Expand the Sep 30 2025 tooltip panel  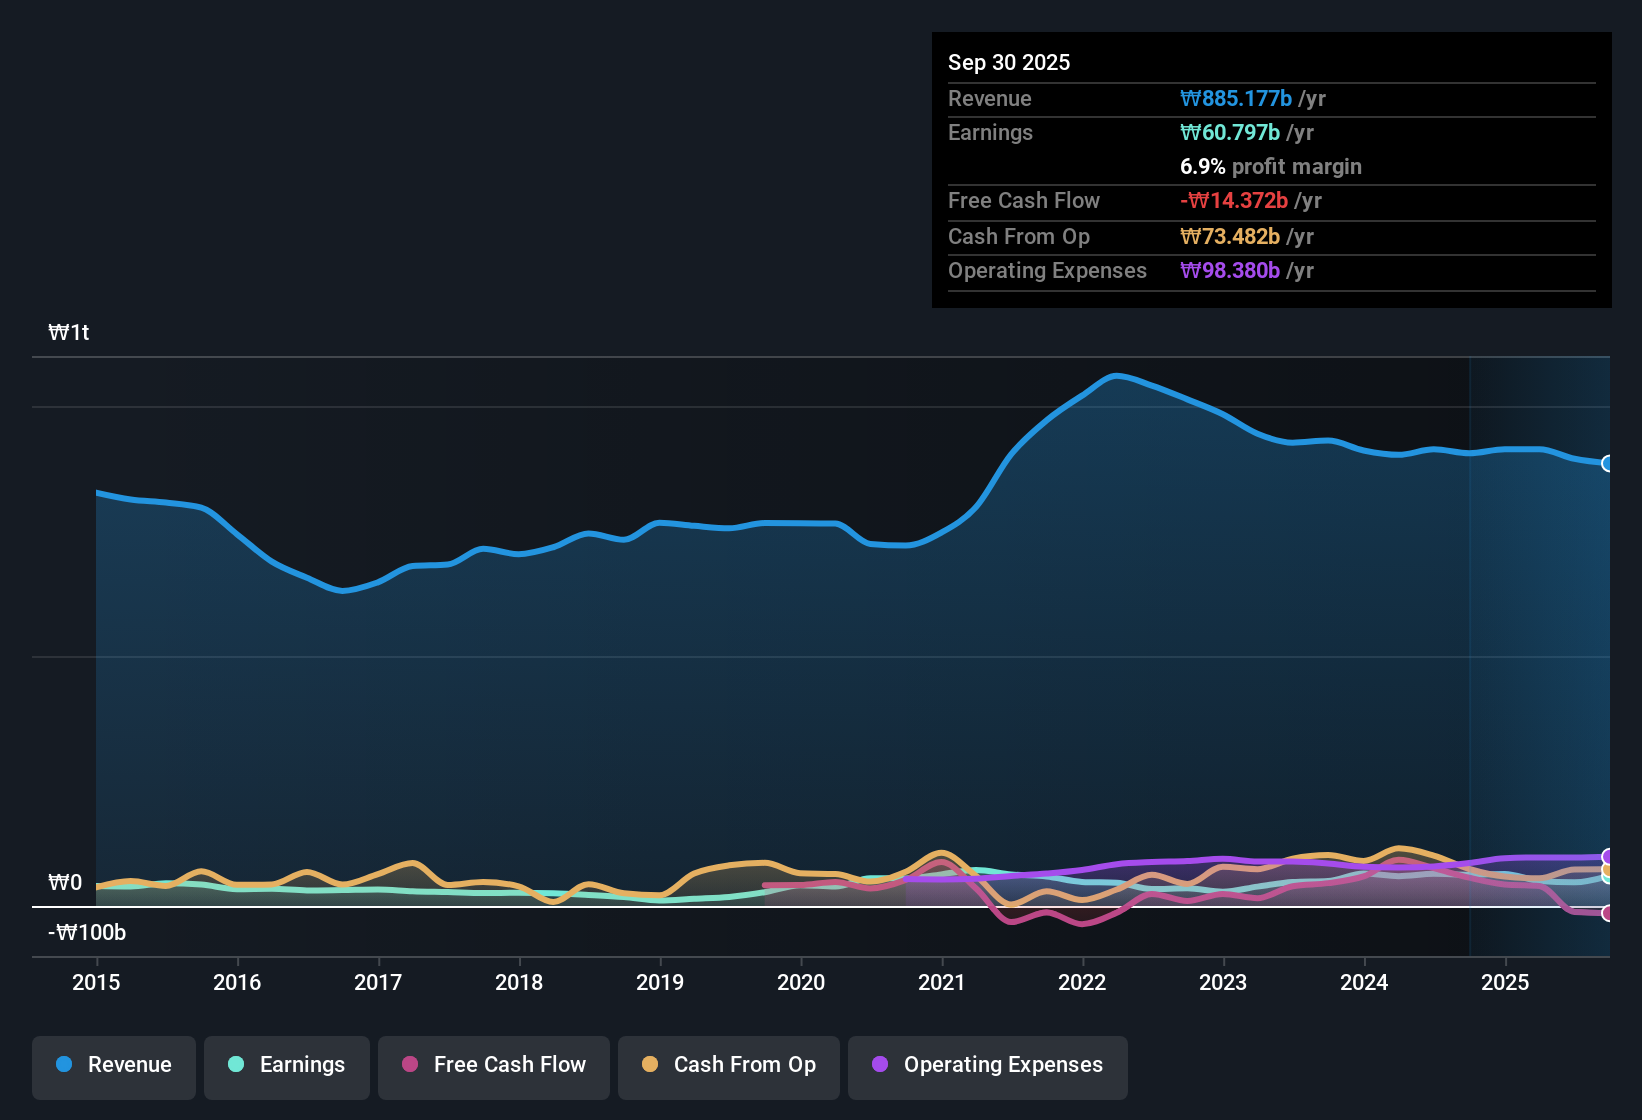pos(1270,170)
